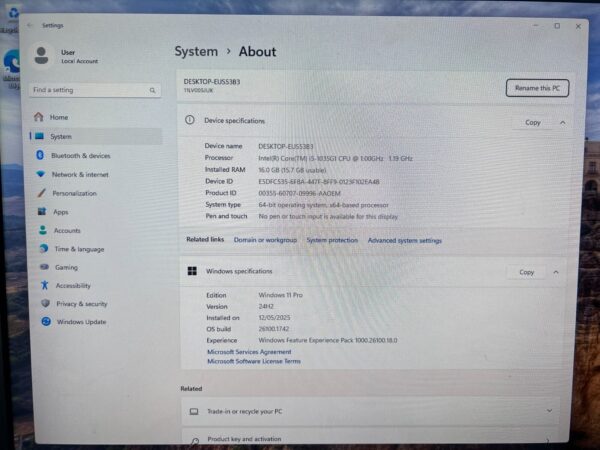Click the Accounts person icon

click(43, 230)
